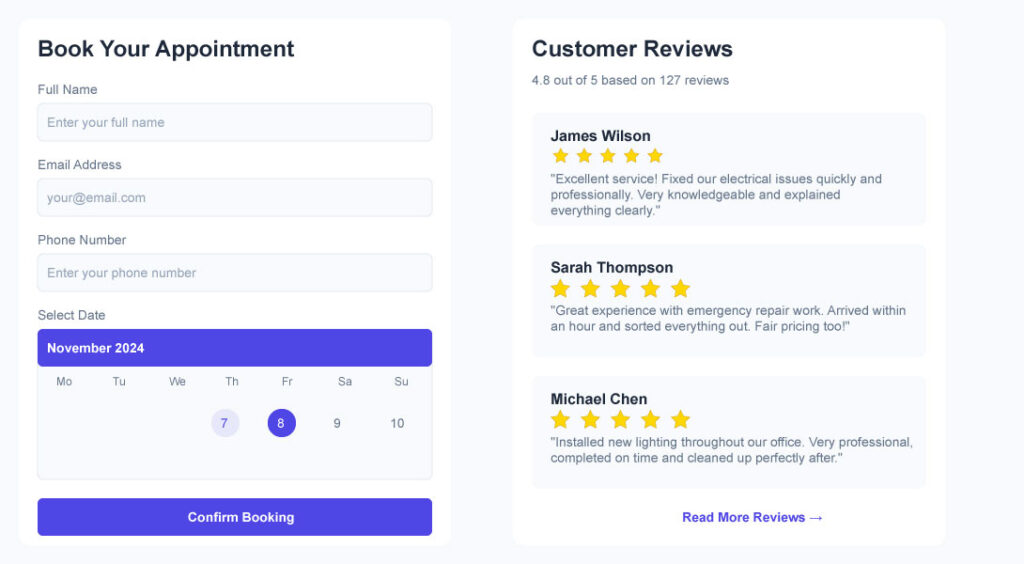
Task: Click the fifth star in James Wilson's rating
Action: (655, 156)
